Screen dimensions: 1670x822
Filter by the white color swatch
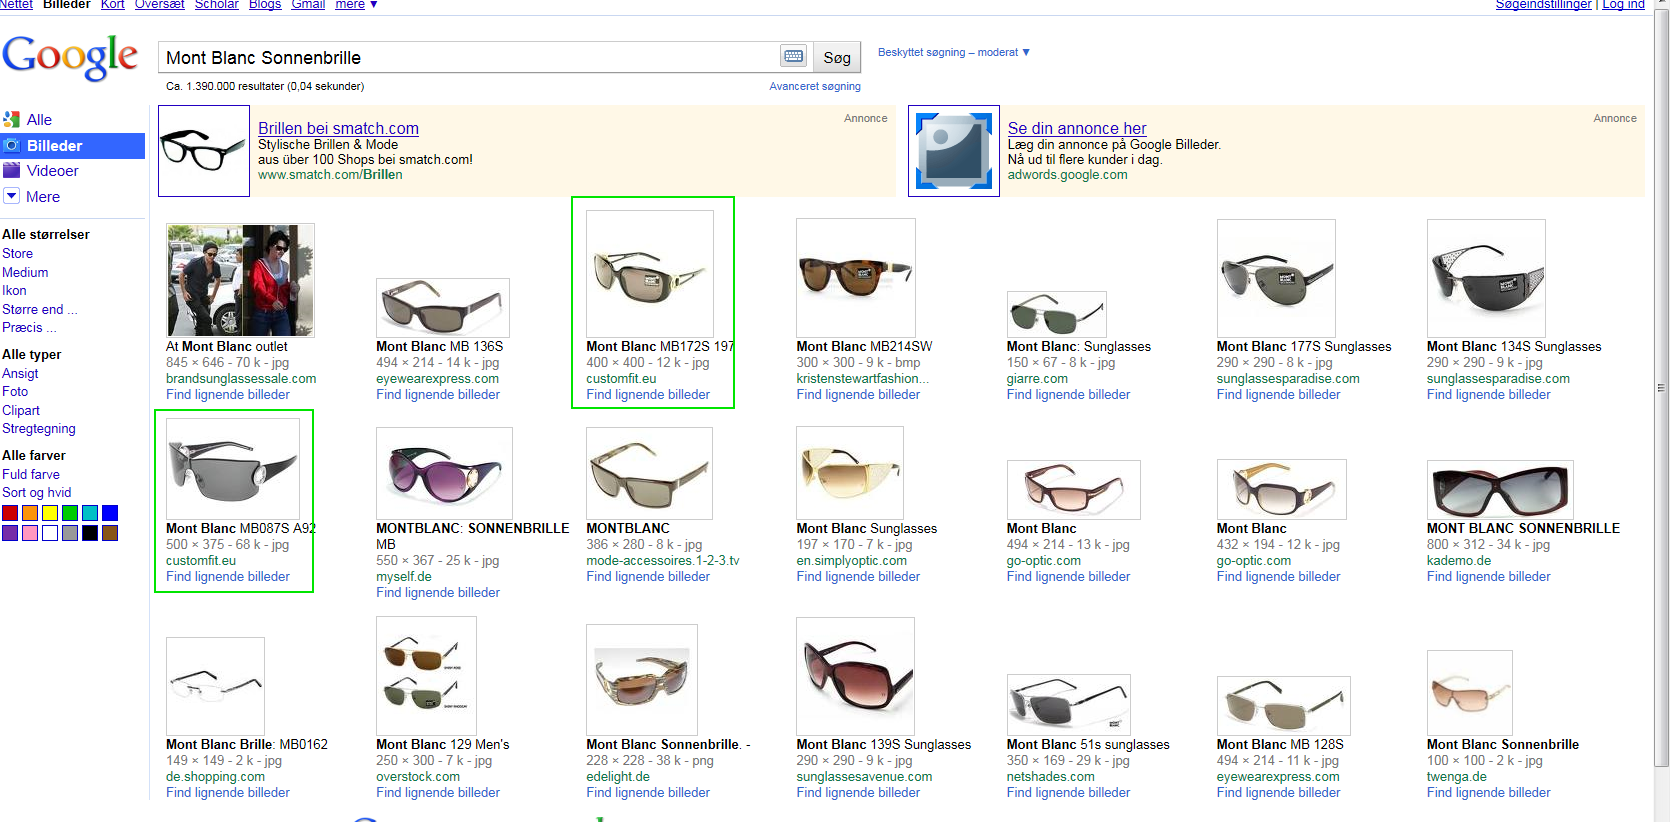click(x=50, y=533)
